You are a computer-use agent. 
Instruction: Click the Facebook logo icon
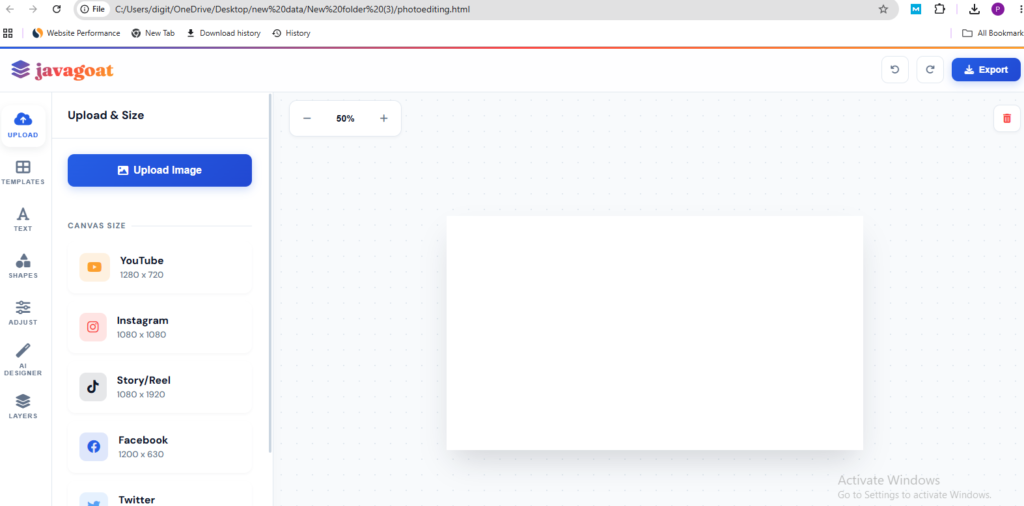[93, 447]
